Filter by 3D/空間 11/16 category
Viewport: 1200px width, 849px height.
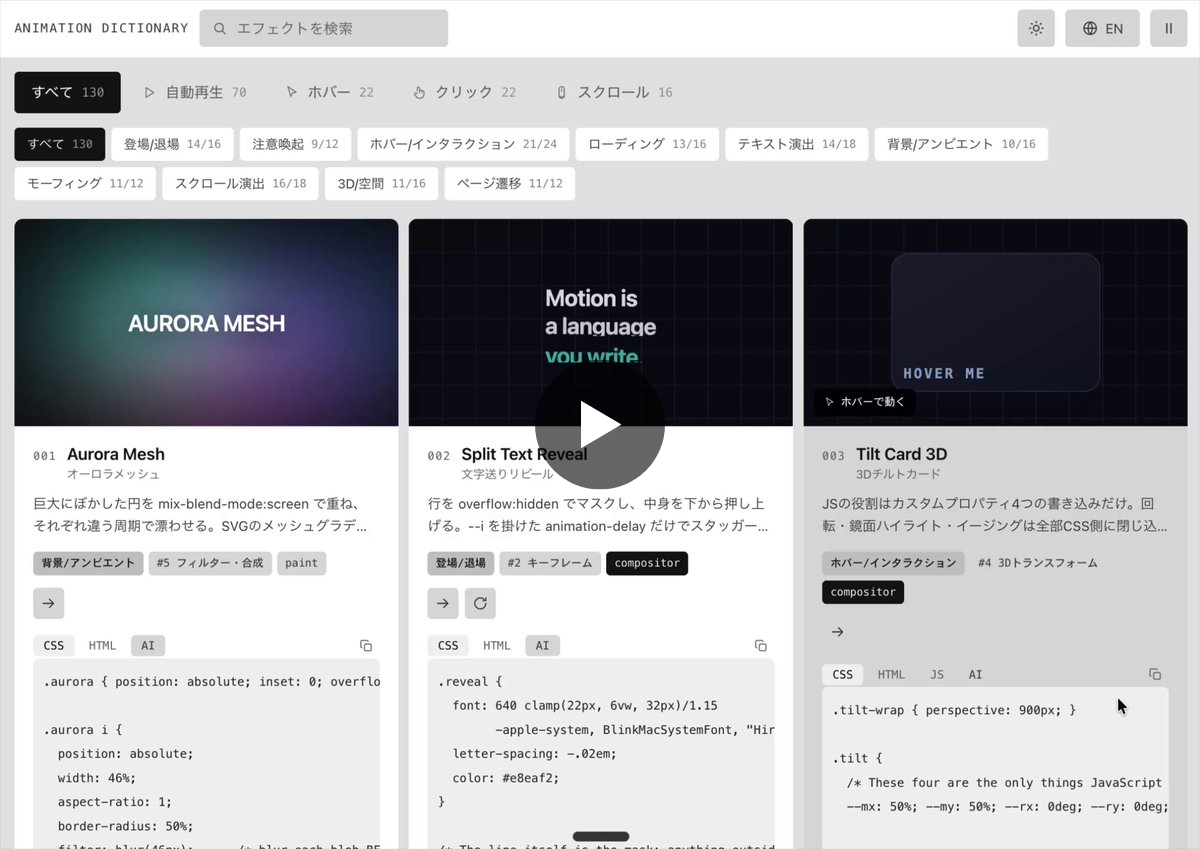point(381,184)
